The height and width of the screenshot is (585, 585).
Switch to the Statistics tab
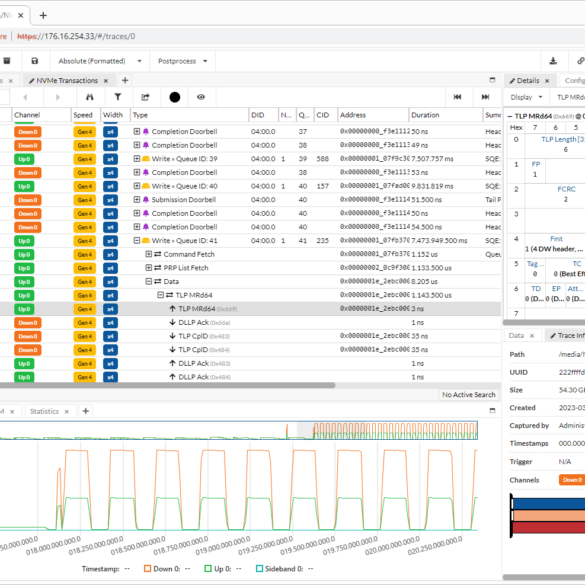point(44,411)
